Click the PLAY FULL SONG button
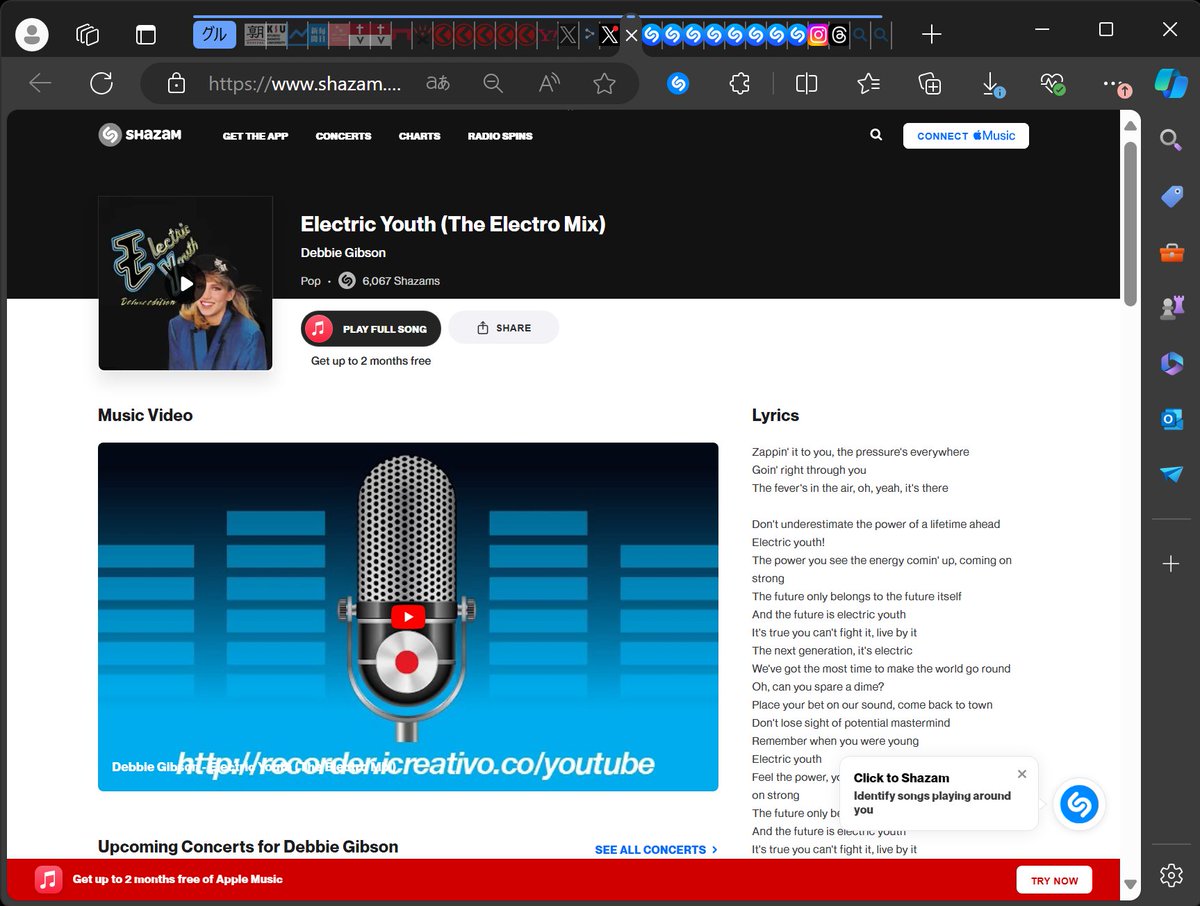The image size is (1200, 906). [371, 328]
